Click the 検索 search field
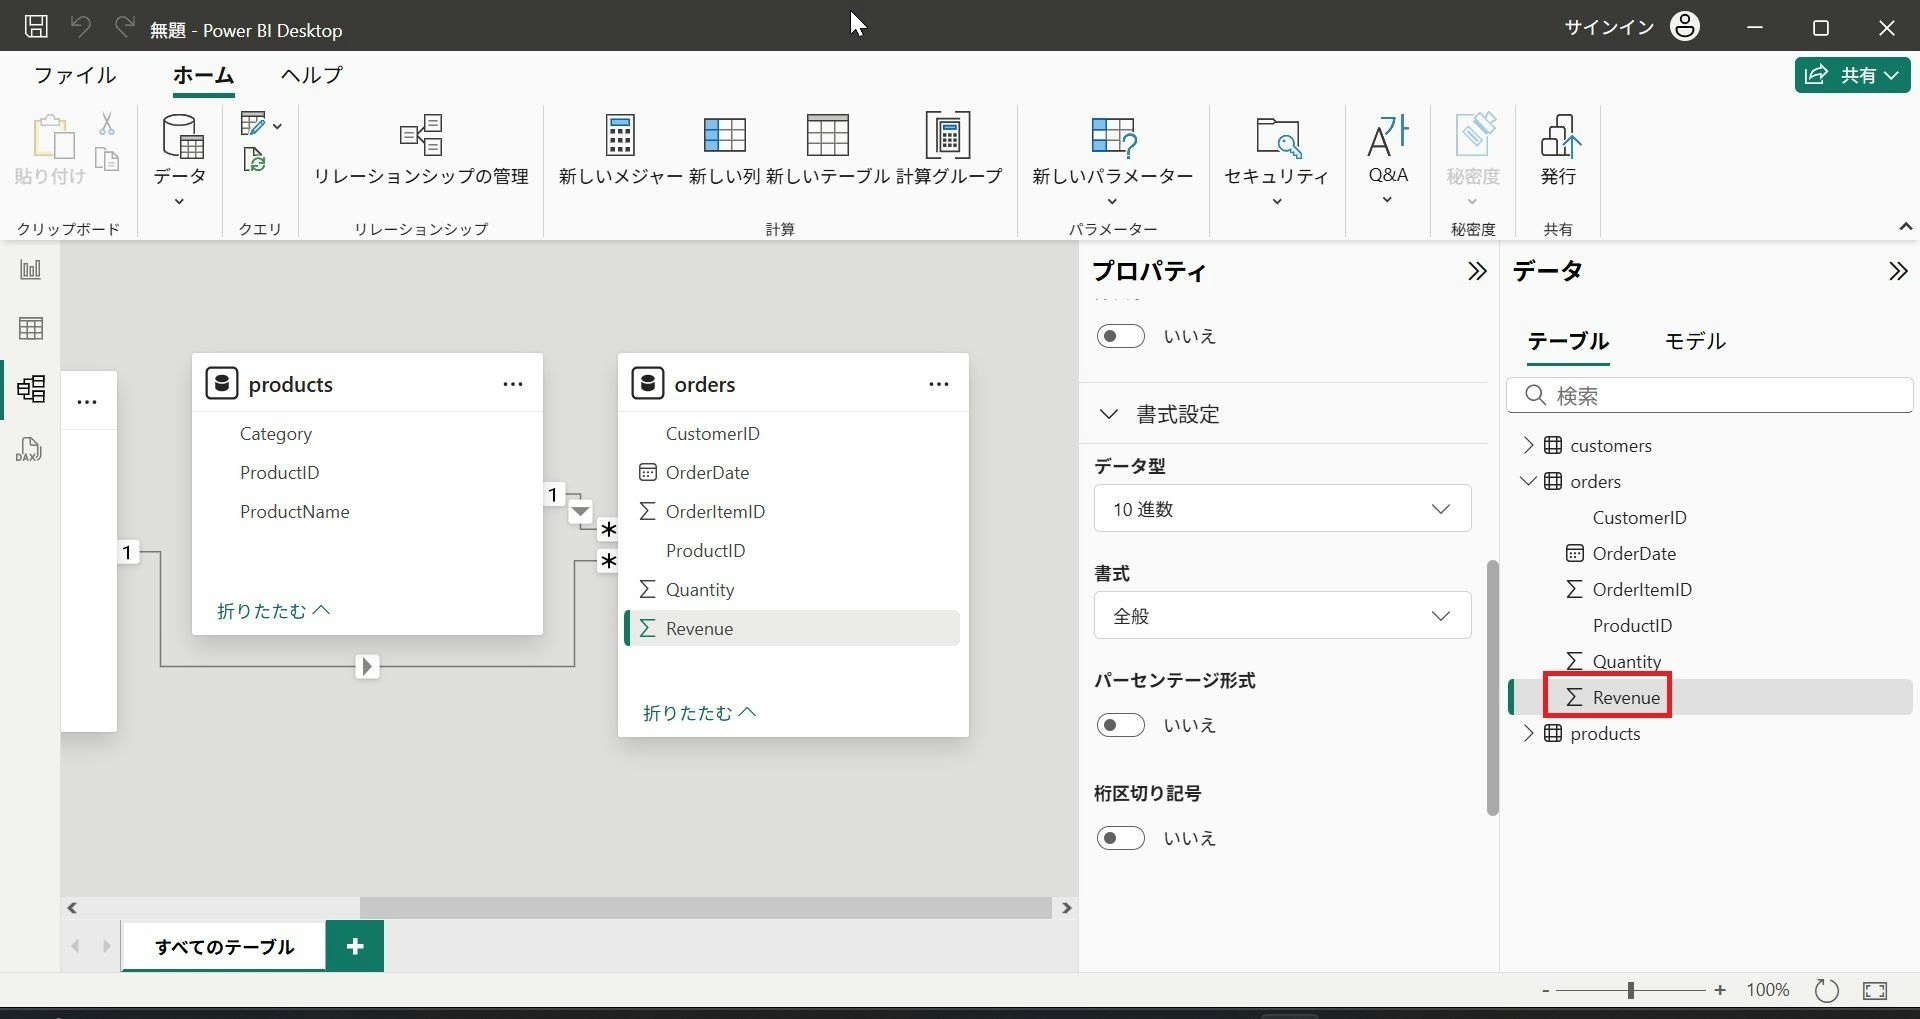 [x=1710, y=395]
